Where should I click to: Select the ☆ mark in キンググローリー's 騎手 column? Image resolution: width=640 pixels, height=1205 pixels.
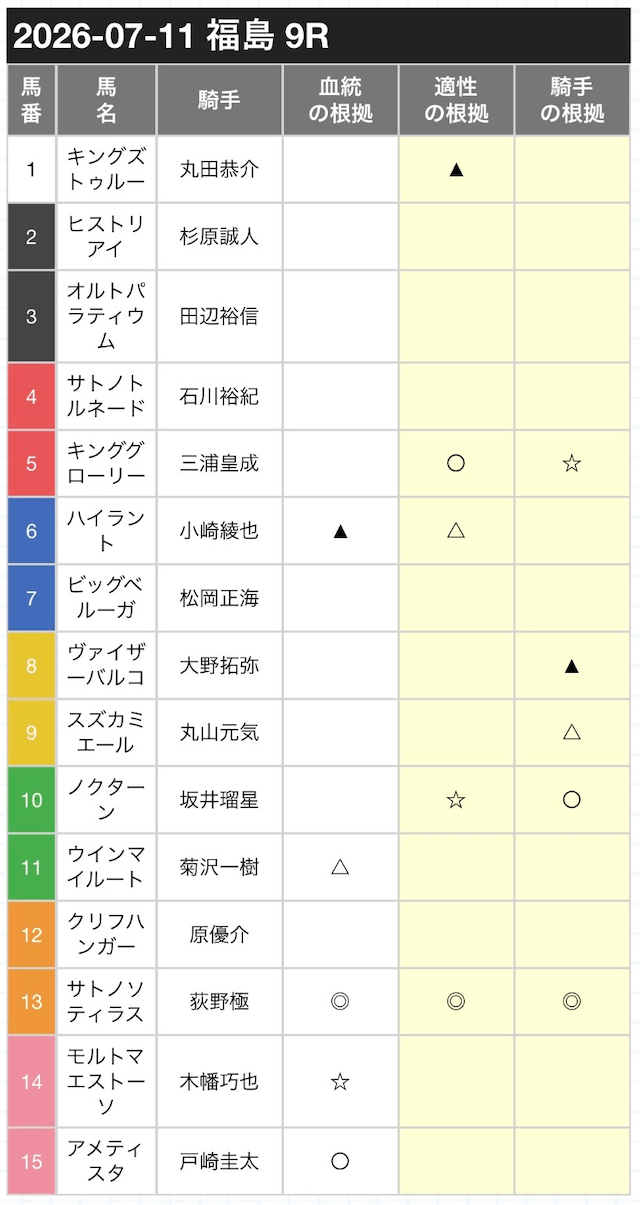click(x=572, y=463)
